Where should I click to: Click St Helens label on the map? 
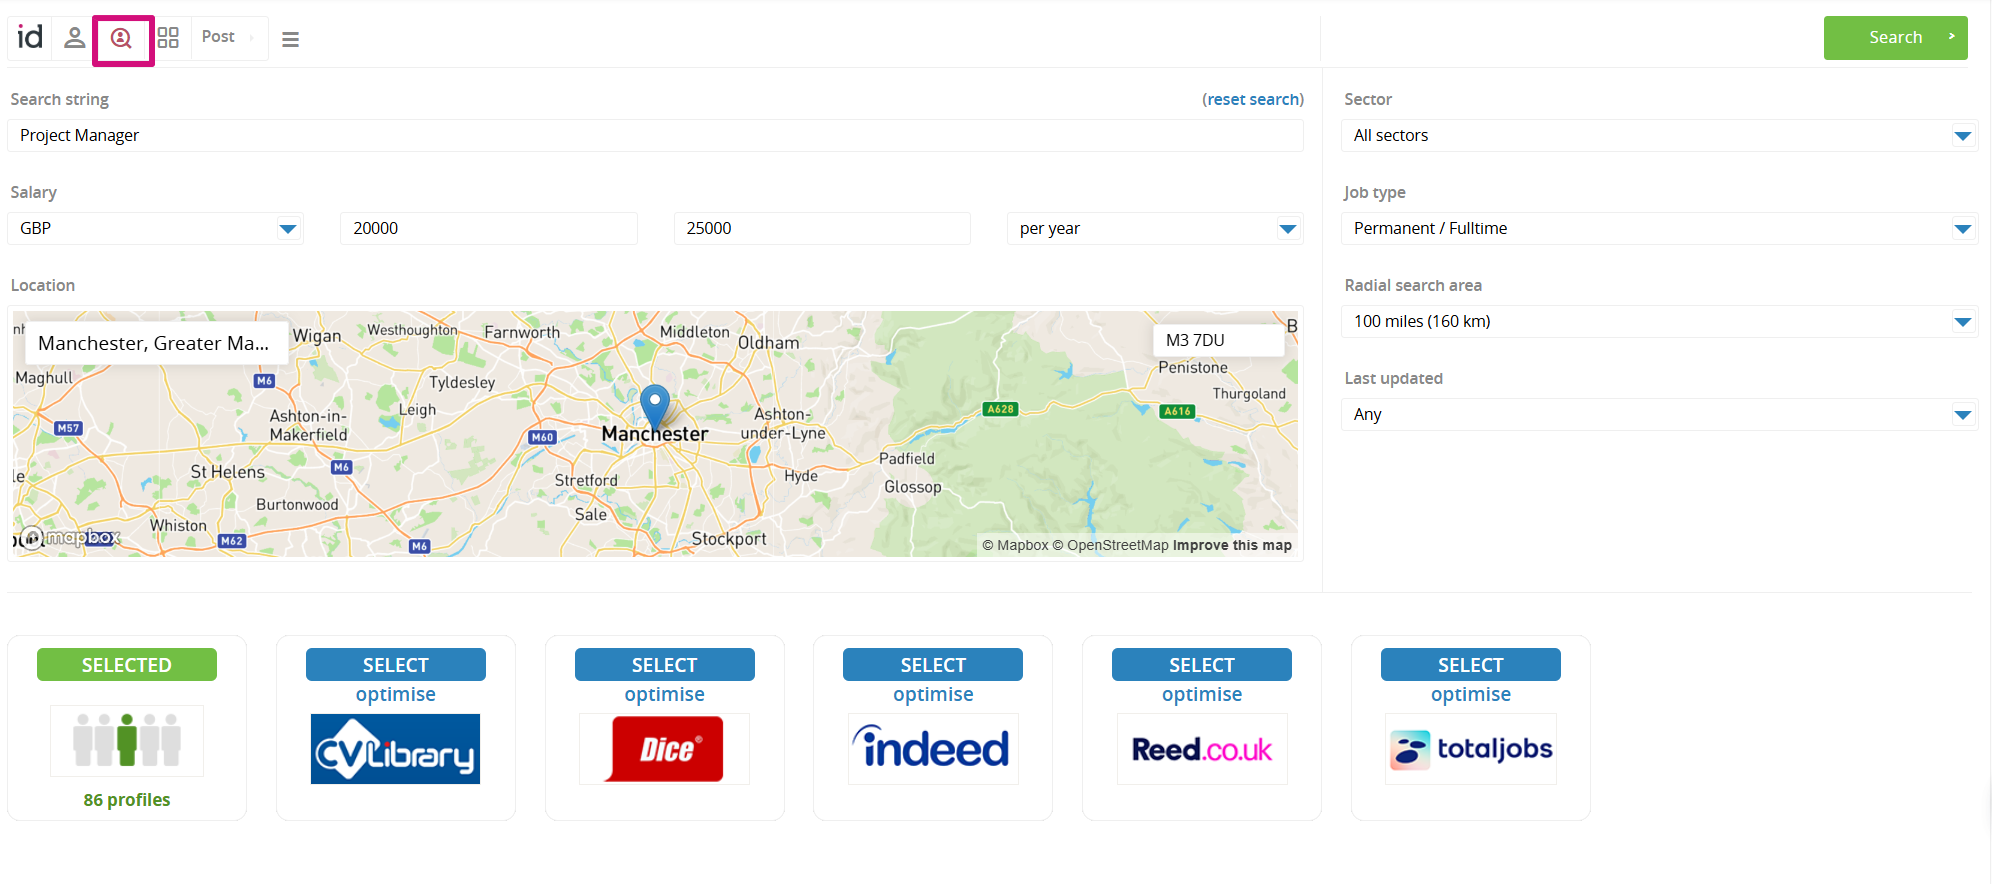click(228, 472)
